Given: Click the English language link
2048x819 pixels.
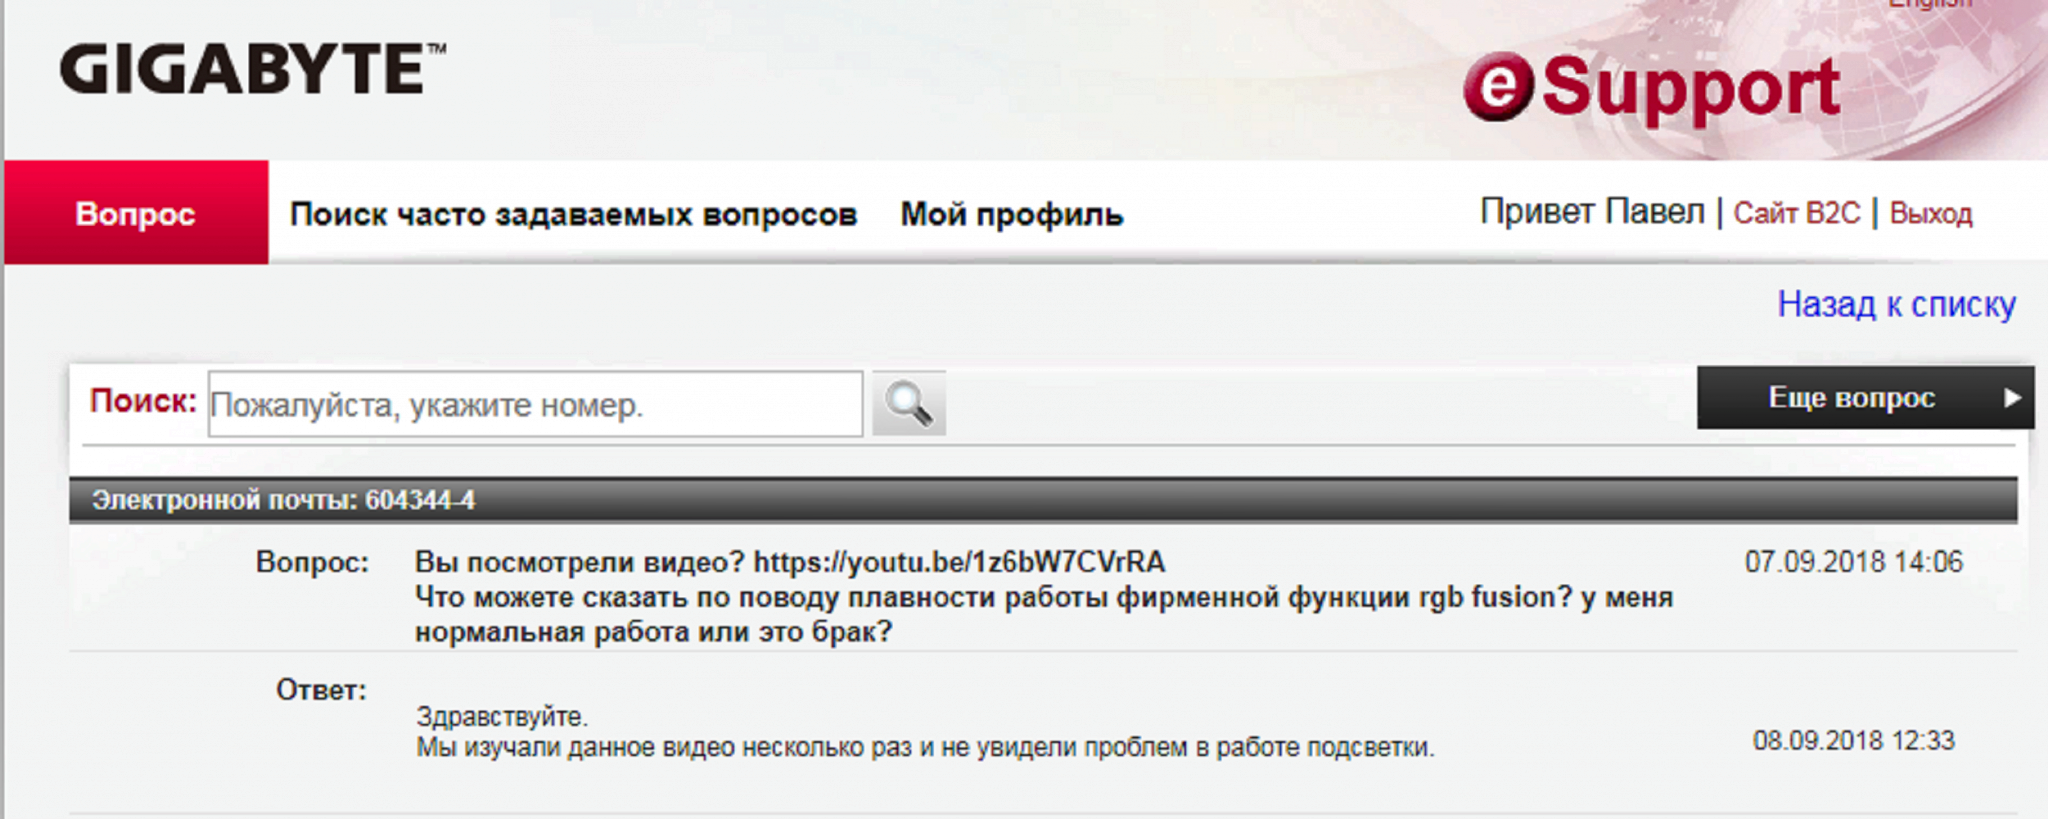Looking at the screenshot, I should (x=1930, y=4).
